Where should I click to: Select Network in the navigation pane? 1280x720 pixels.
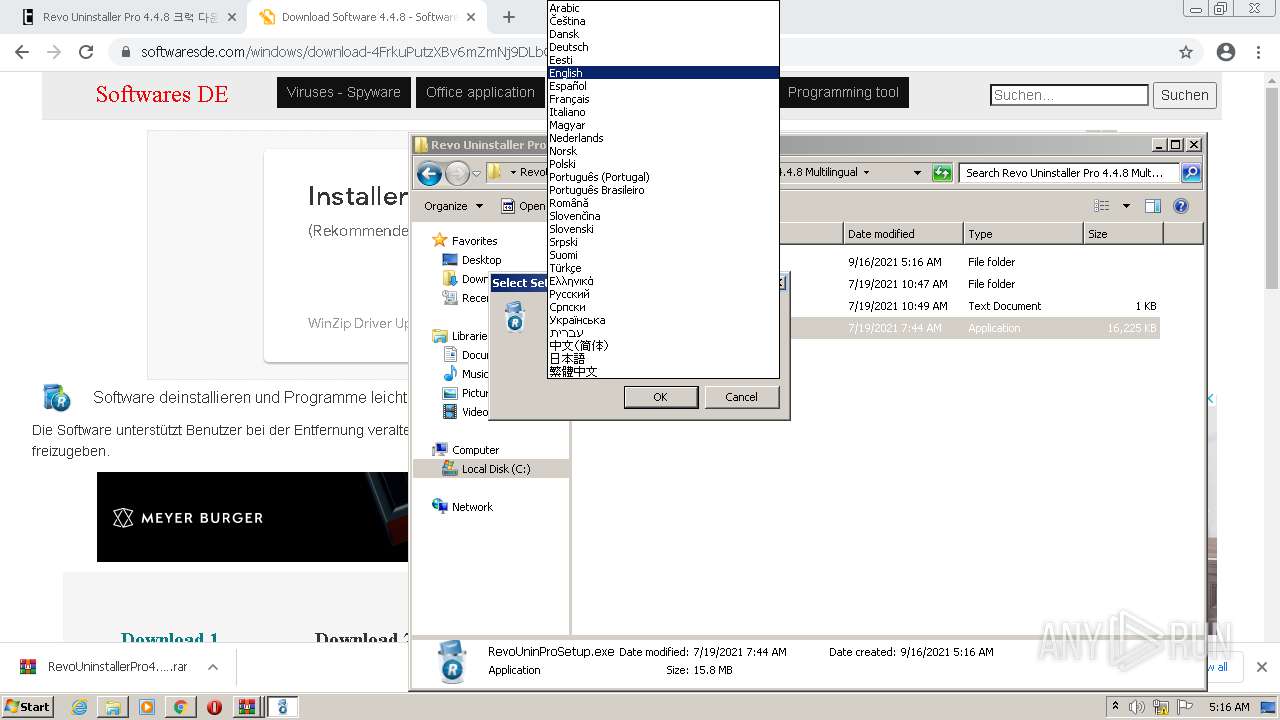point(472,507)
